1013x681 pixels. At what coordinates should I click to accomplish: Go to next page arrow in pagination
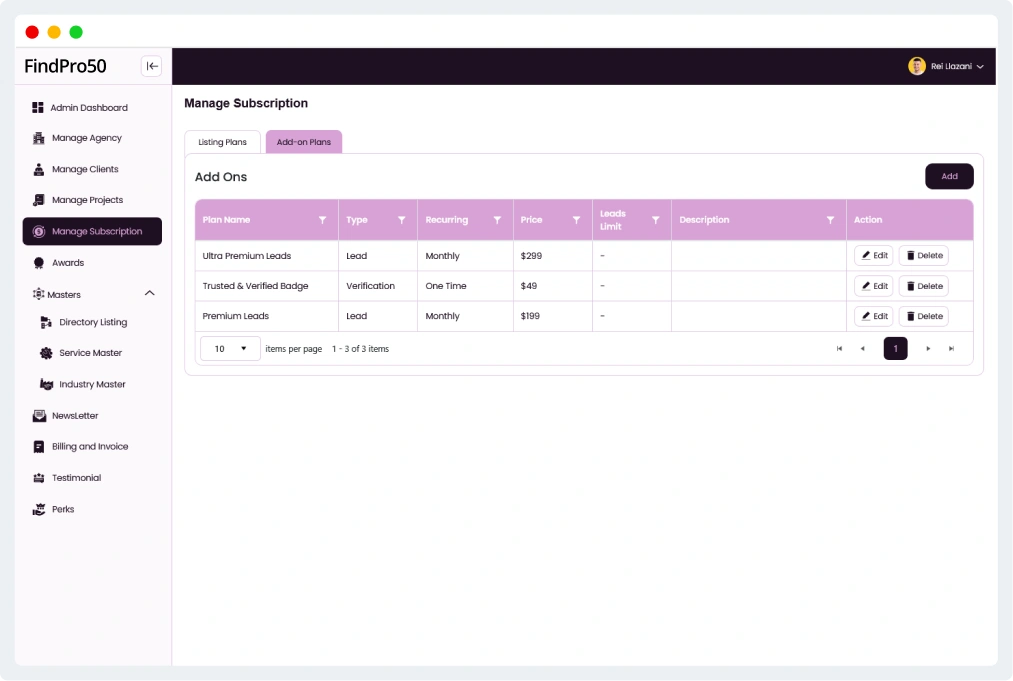[928, 349]
